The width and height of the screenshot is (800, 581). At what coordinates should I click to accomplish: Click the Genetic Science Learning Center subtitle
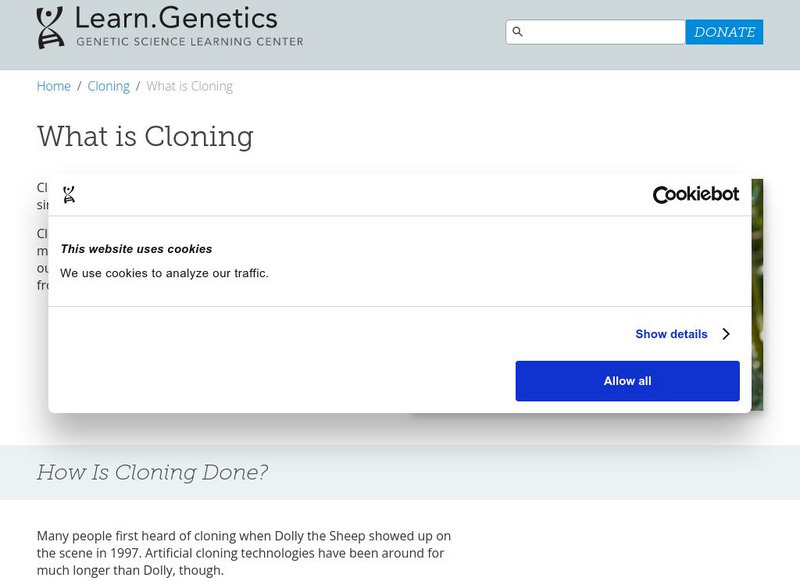coord(189,42)
